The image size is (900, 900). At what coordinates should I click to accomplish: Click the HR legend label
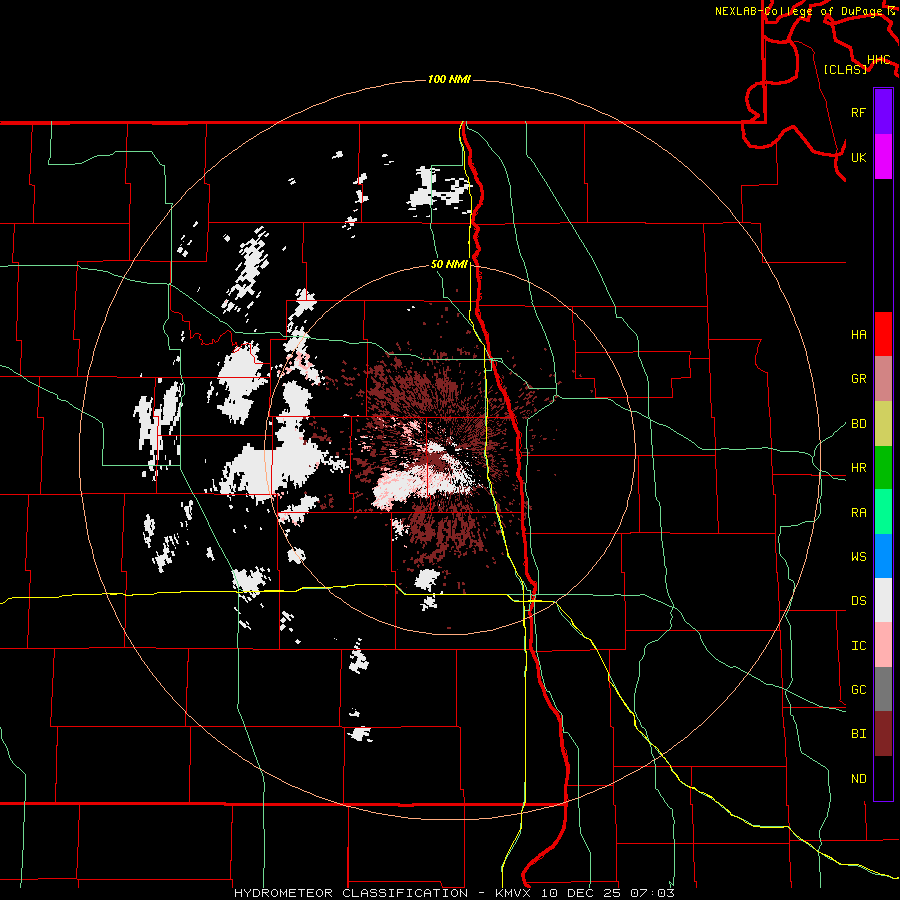(x=858, y=468)
